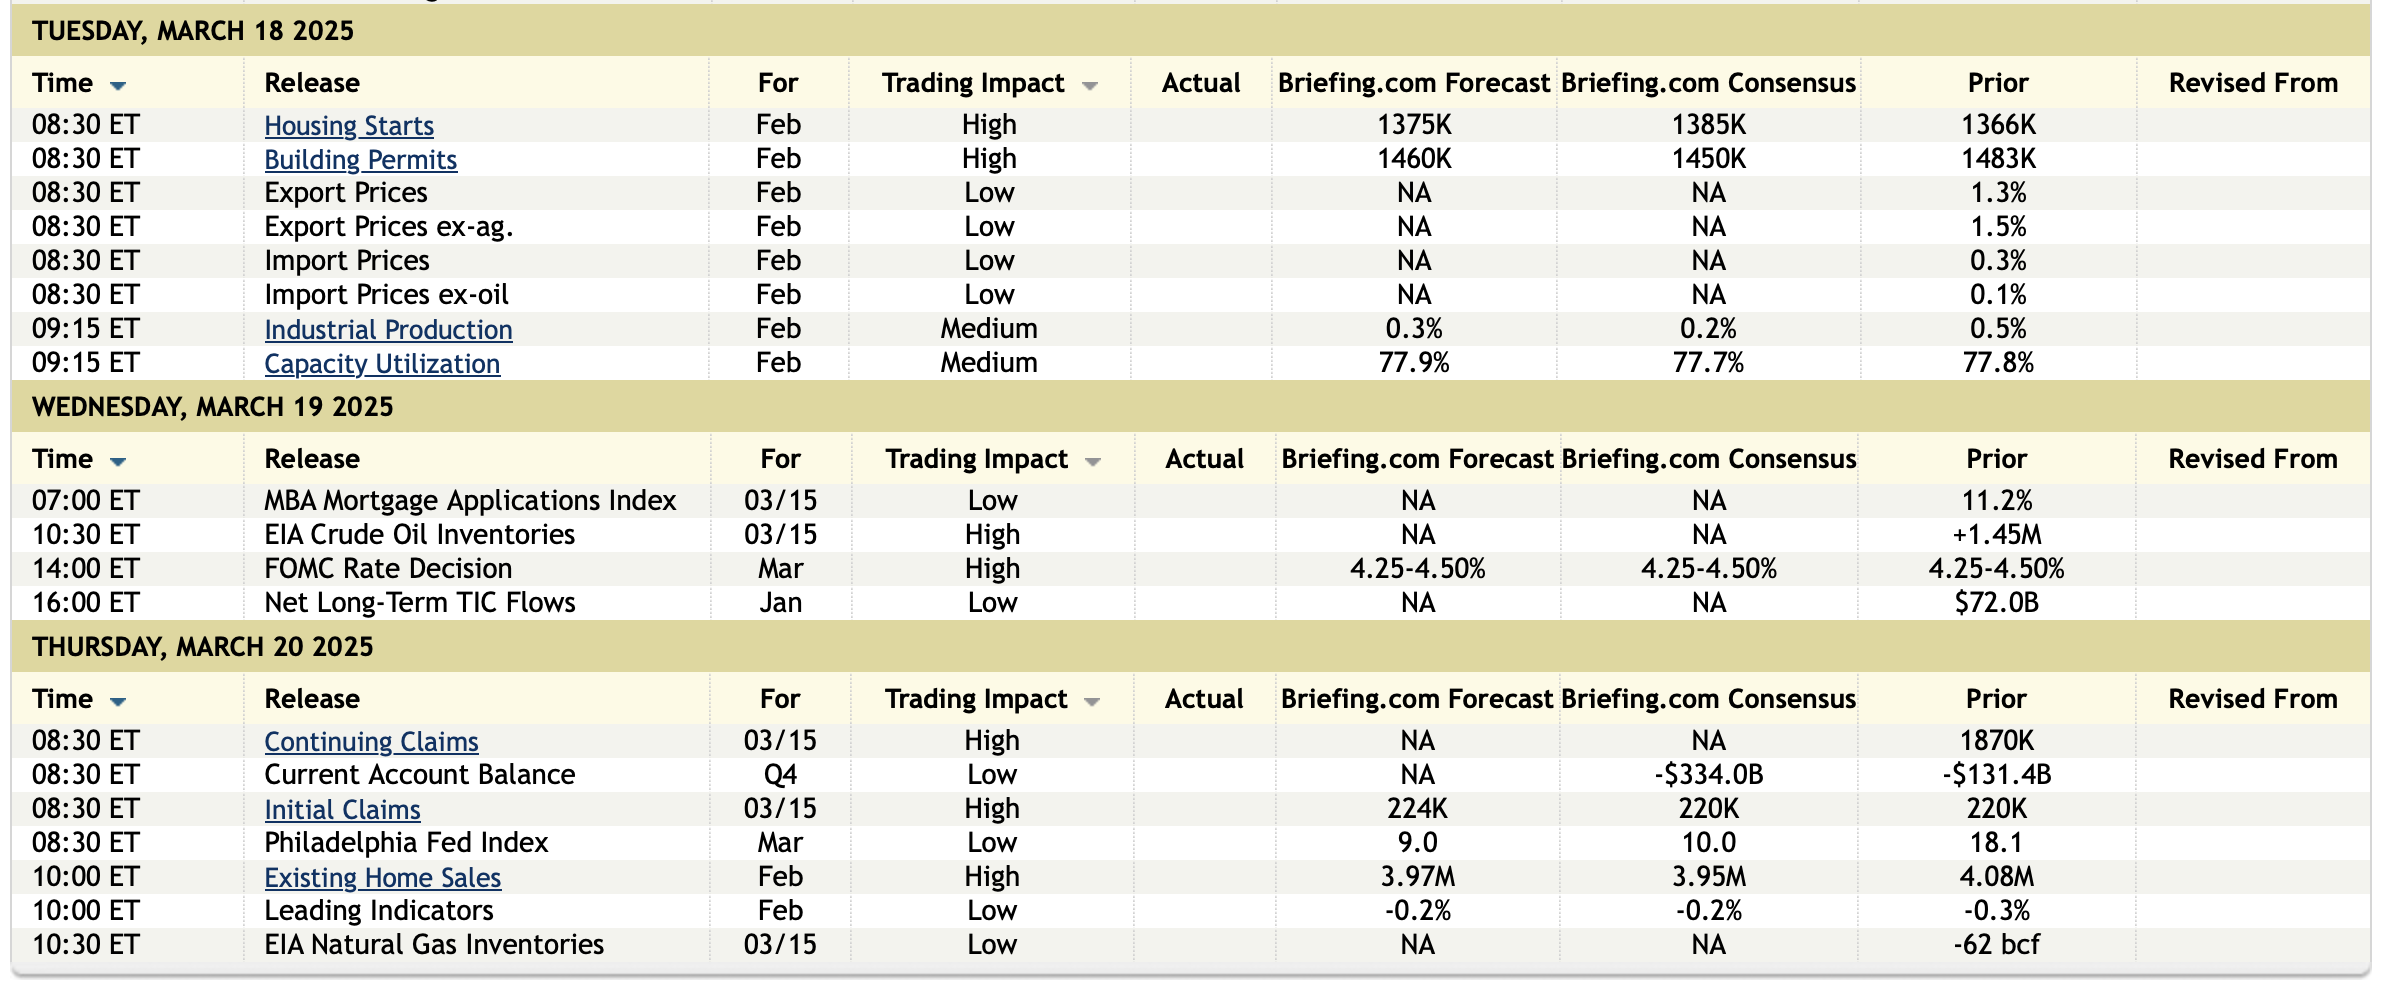Screen dimensions: 2382x1006
Task: Select the FOMC Rate Decision row
Action: pos(388,569)
